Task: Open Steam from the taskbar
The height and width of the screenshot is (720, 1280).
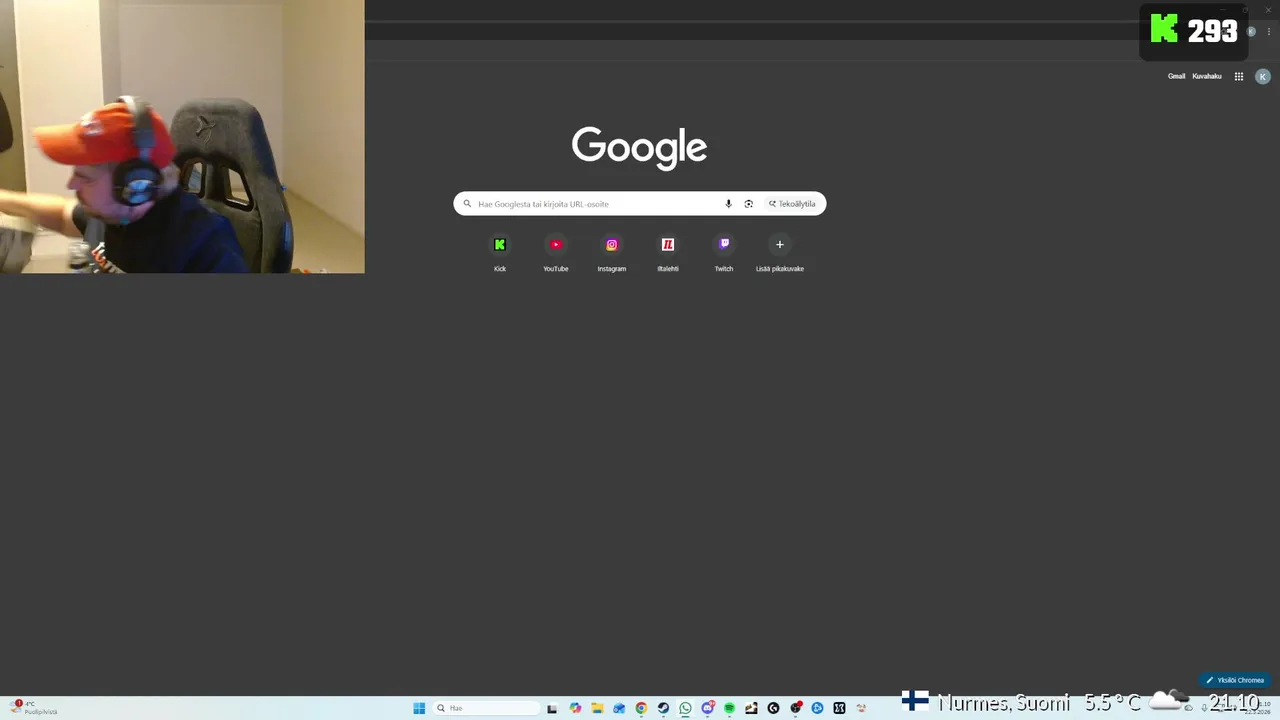Action: pyautogui.click(x=663, y=708)
